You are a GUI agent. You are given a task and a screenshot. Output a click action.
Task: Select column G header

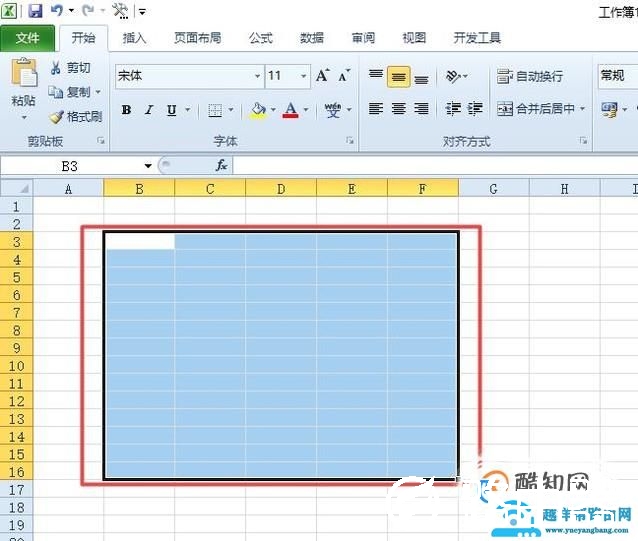click(x=493, y=189)
